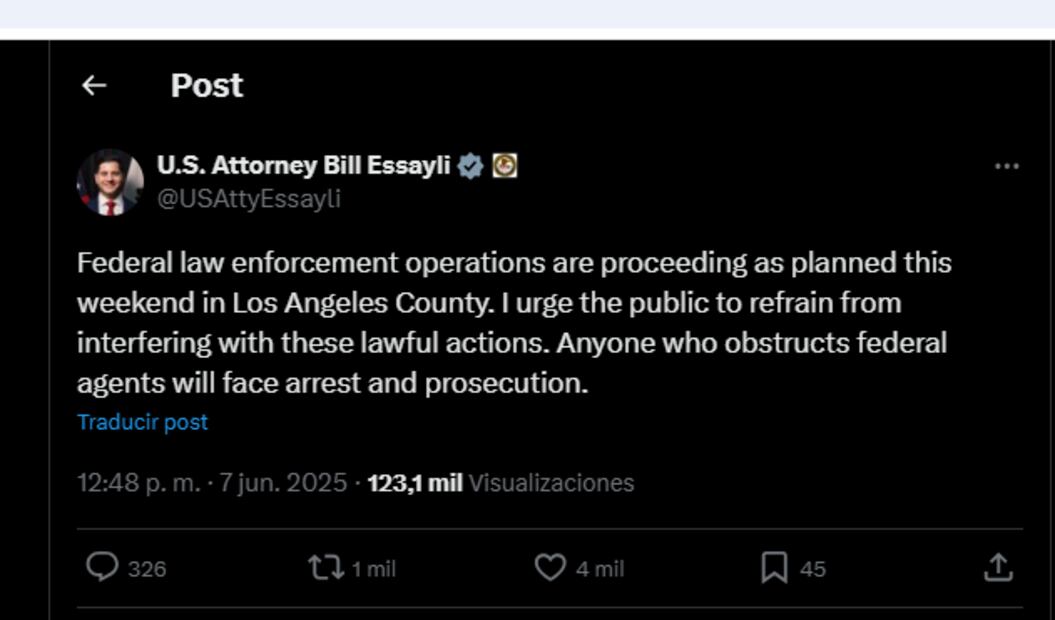
Task: View the 123,1 mil Visualizaciones count
Action: click(500, 484)
